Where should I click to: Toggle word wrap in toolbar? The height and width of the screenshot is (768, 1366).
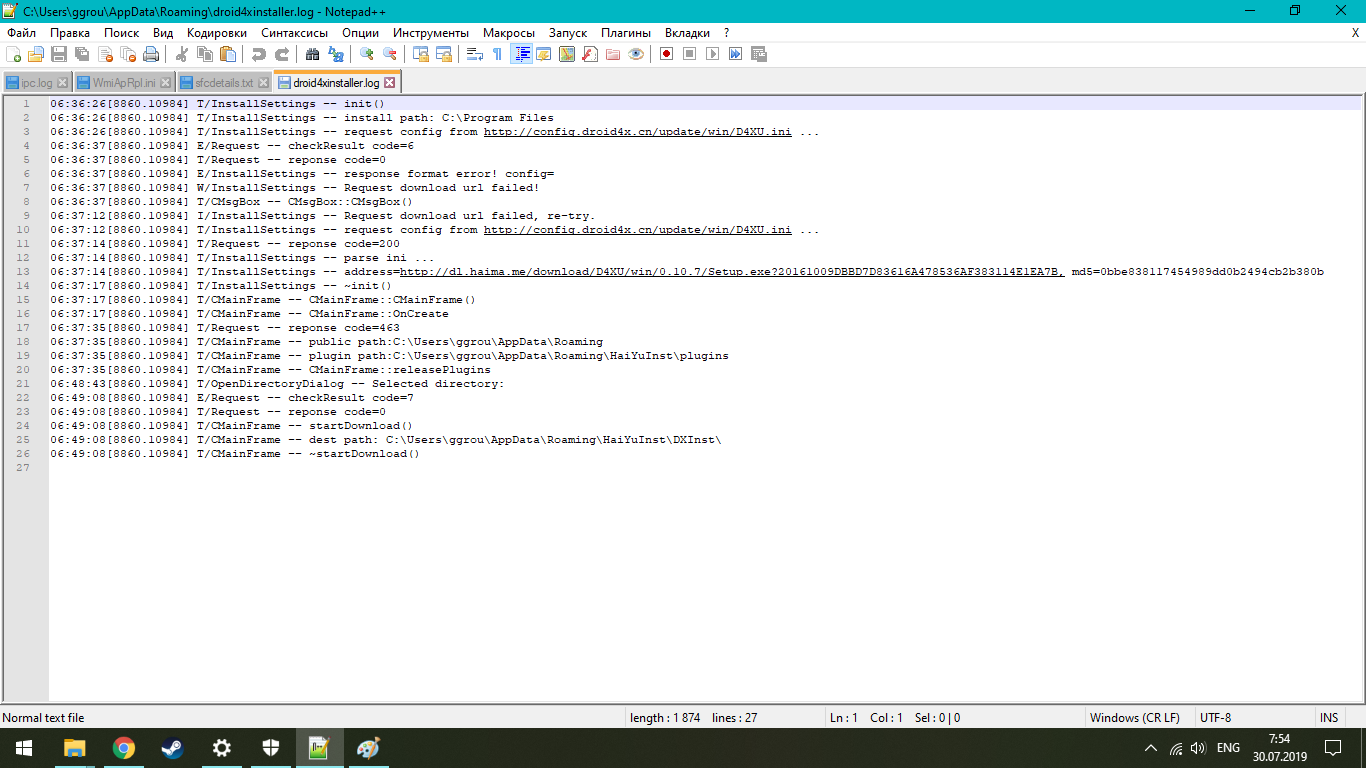tap(474, 54)
